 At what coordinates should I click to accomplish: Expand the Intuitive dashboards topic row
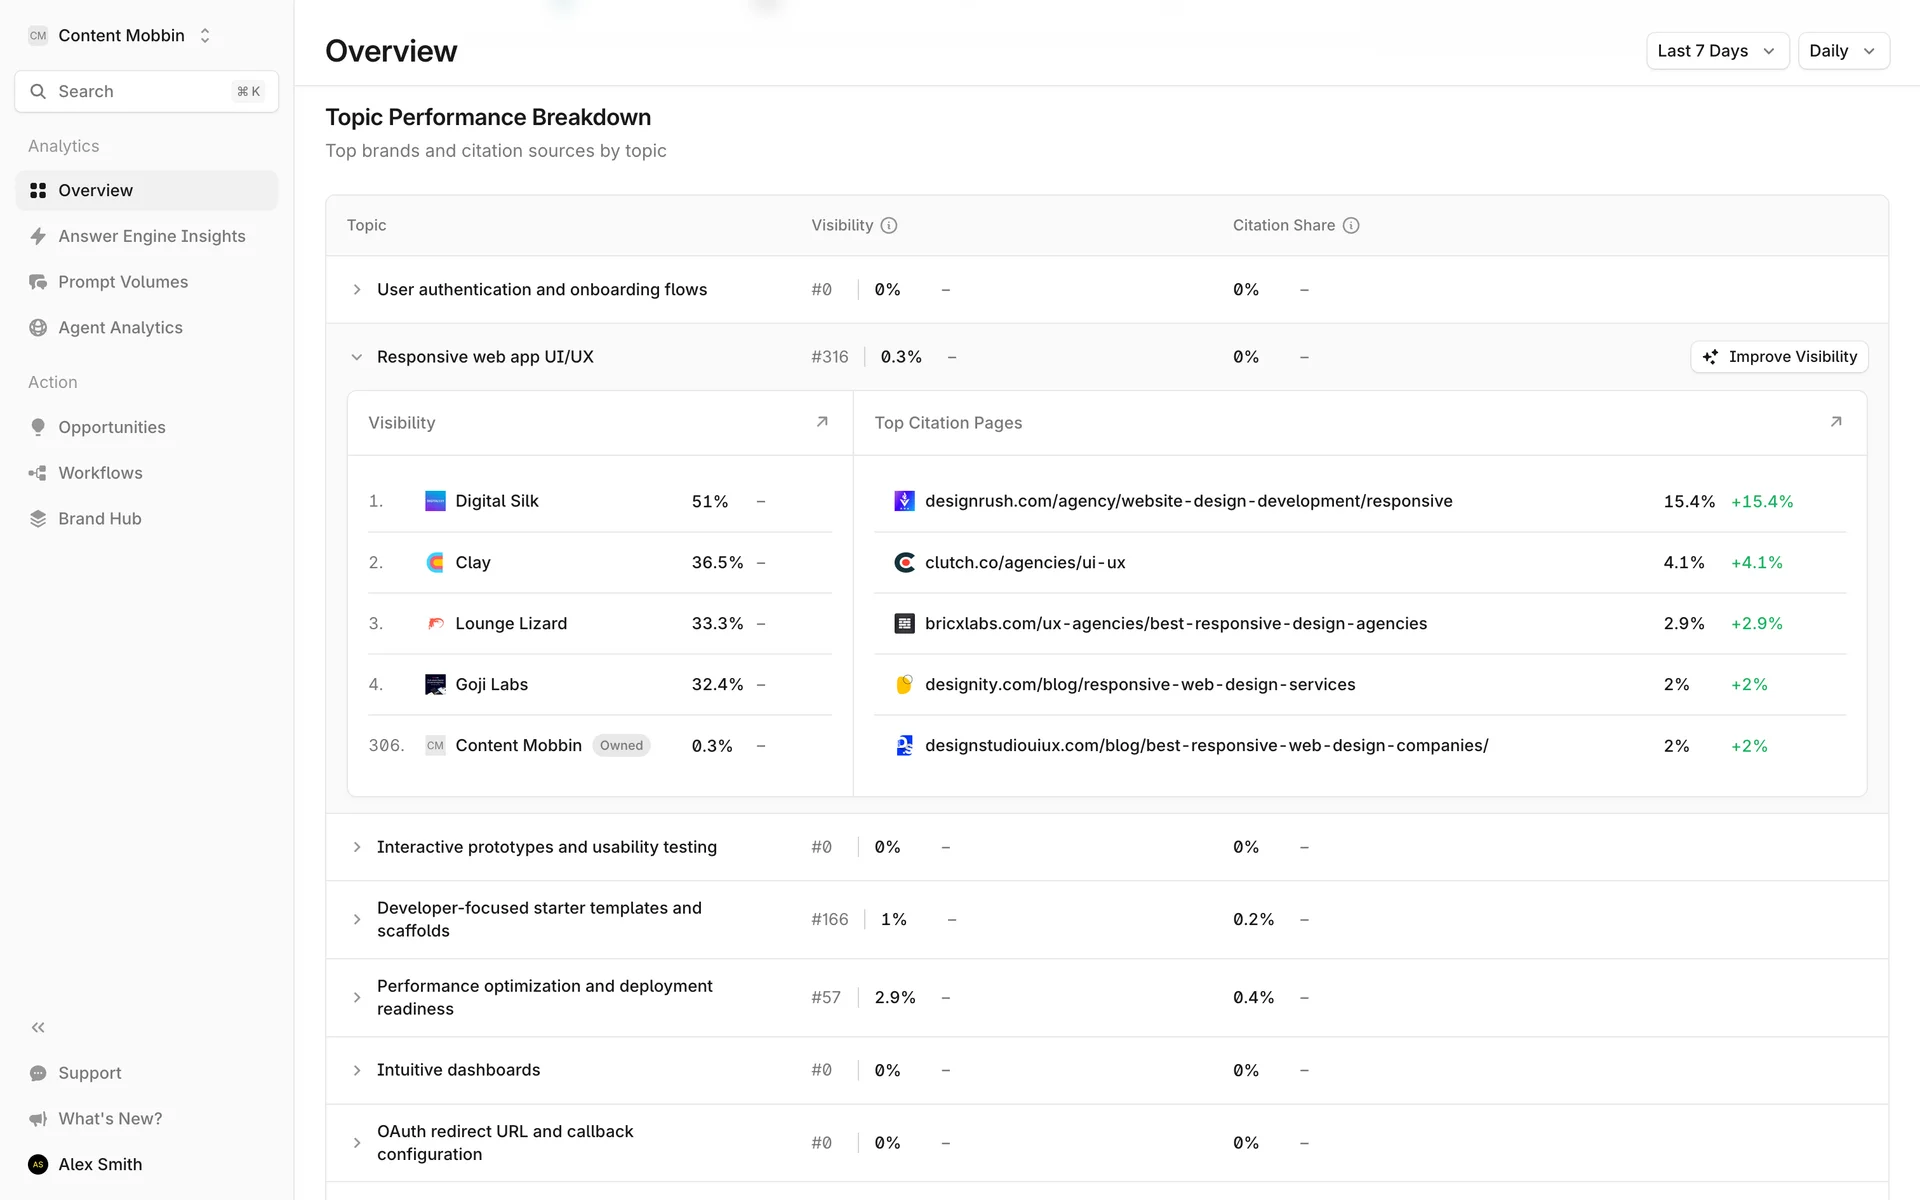click(357, 1070)
